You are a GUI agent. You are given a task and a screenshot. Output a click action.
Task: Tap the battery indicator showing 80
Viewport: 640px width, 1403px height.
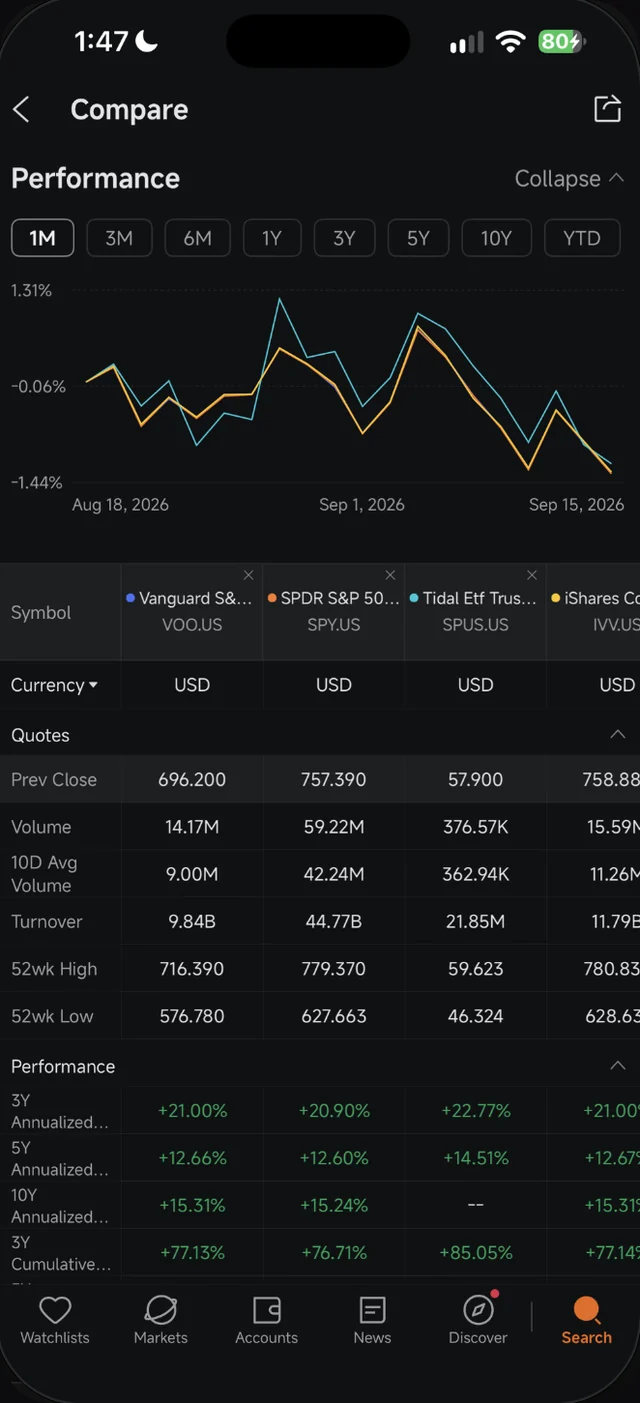561,41
